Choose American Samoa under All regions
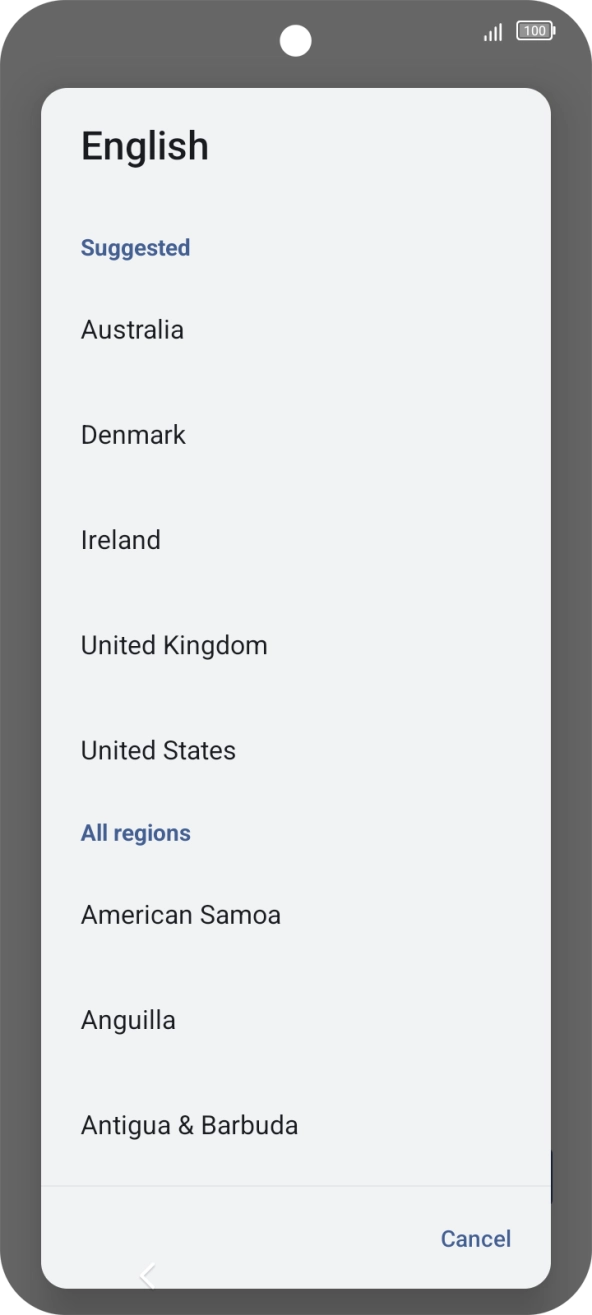 180,914
